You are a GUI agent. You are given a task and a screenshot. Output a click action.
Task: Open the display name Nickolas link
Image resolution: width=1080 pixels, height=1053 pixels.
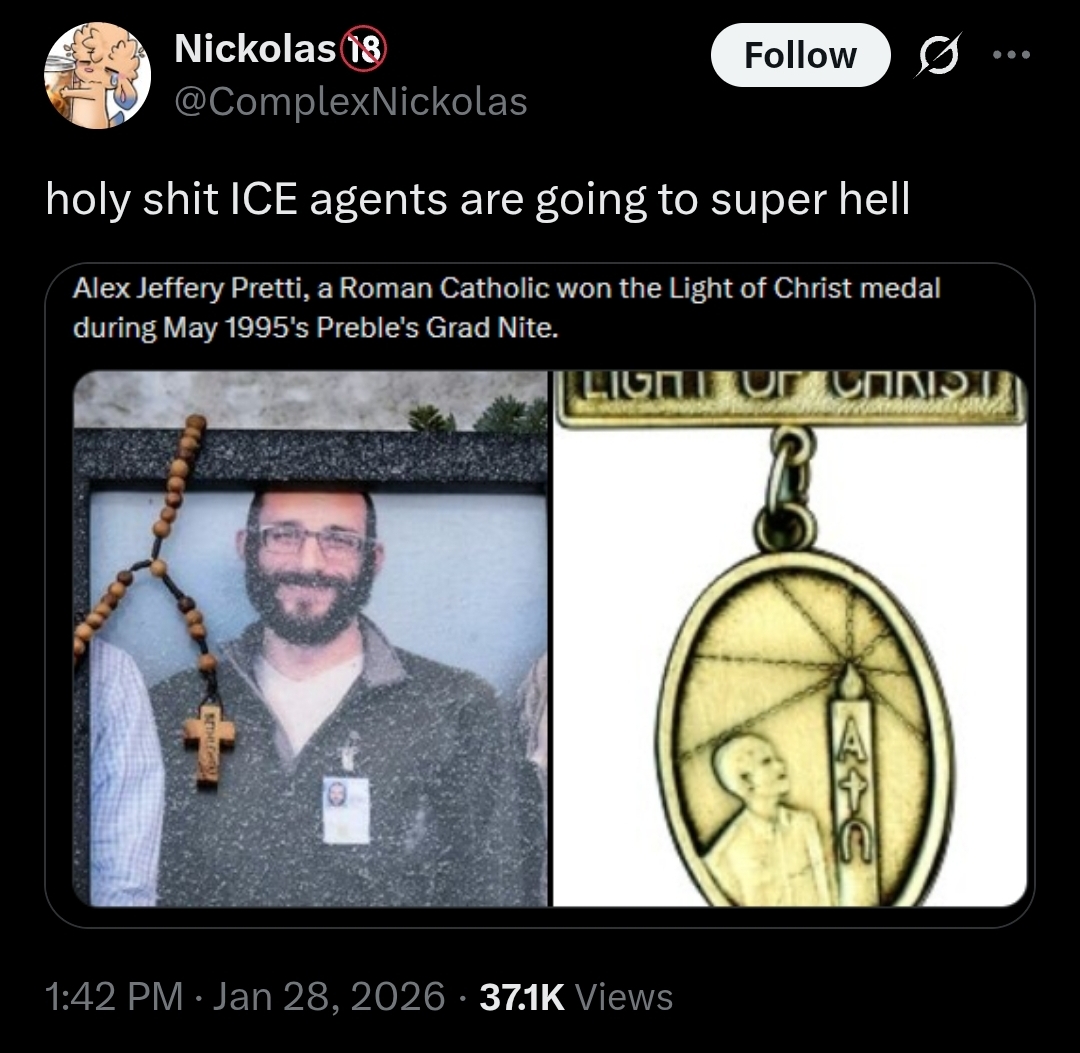(255, 49)
